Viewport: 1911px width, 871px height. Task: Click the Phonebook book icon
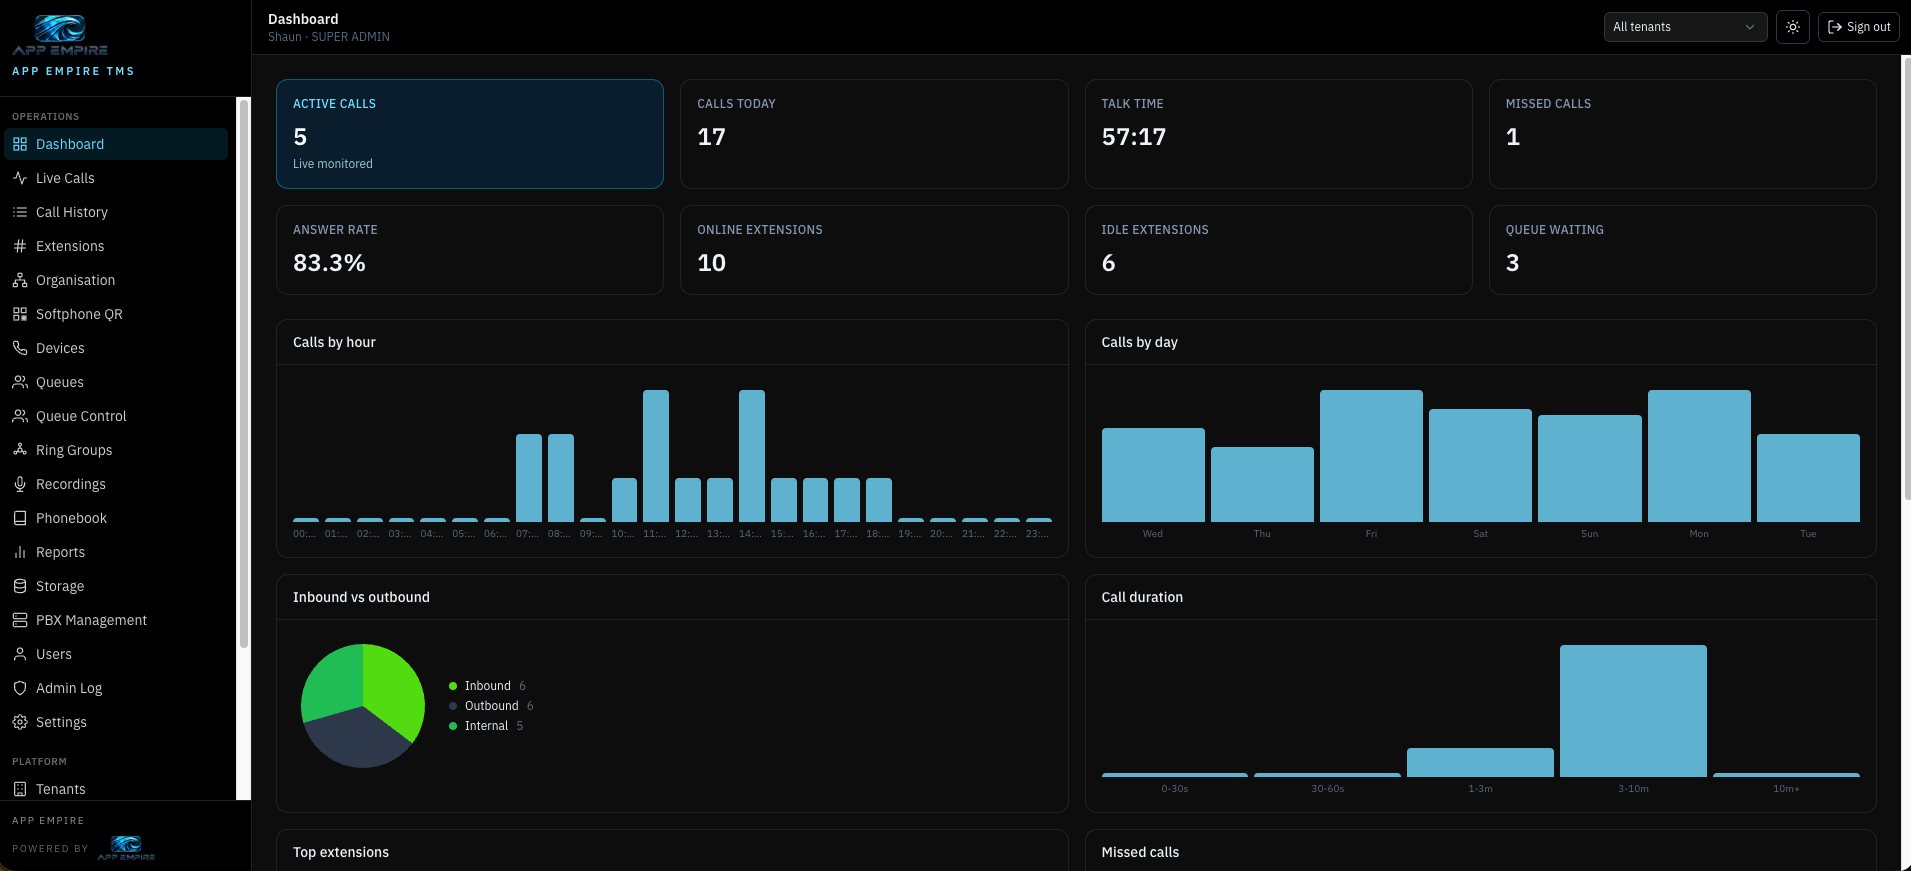click(20, 518)
